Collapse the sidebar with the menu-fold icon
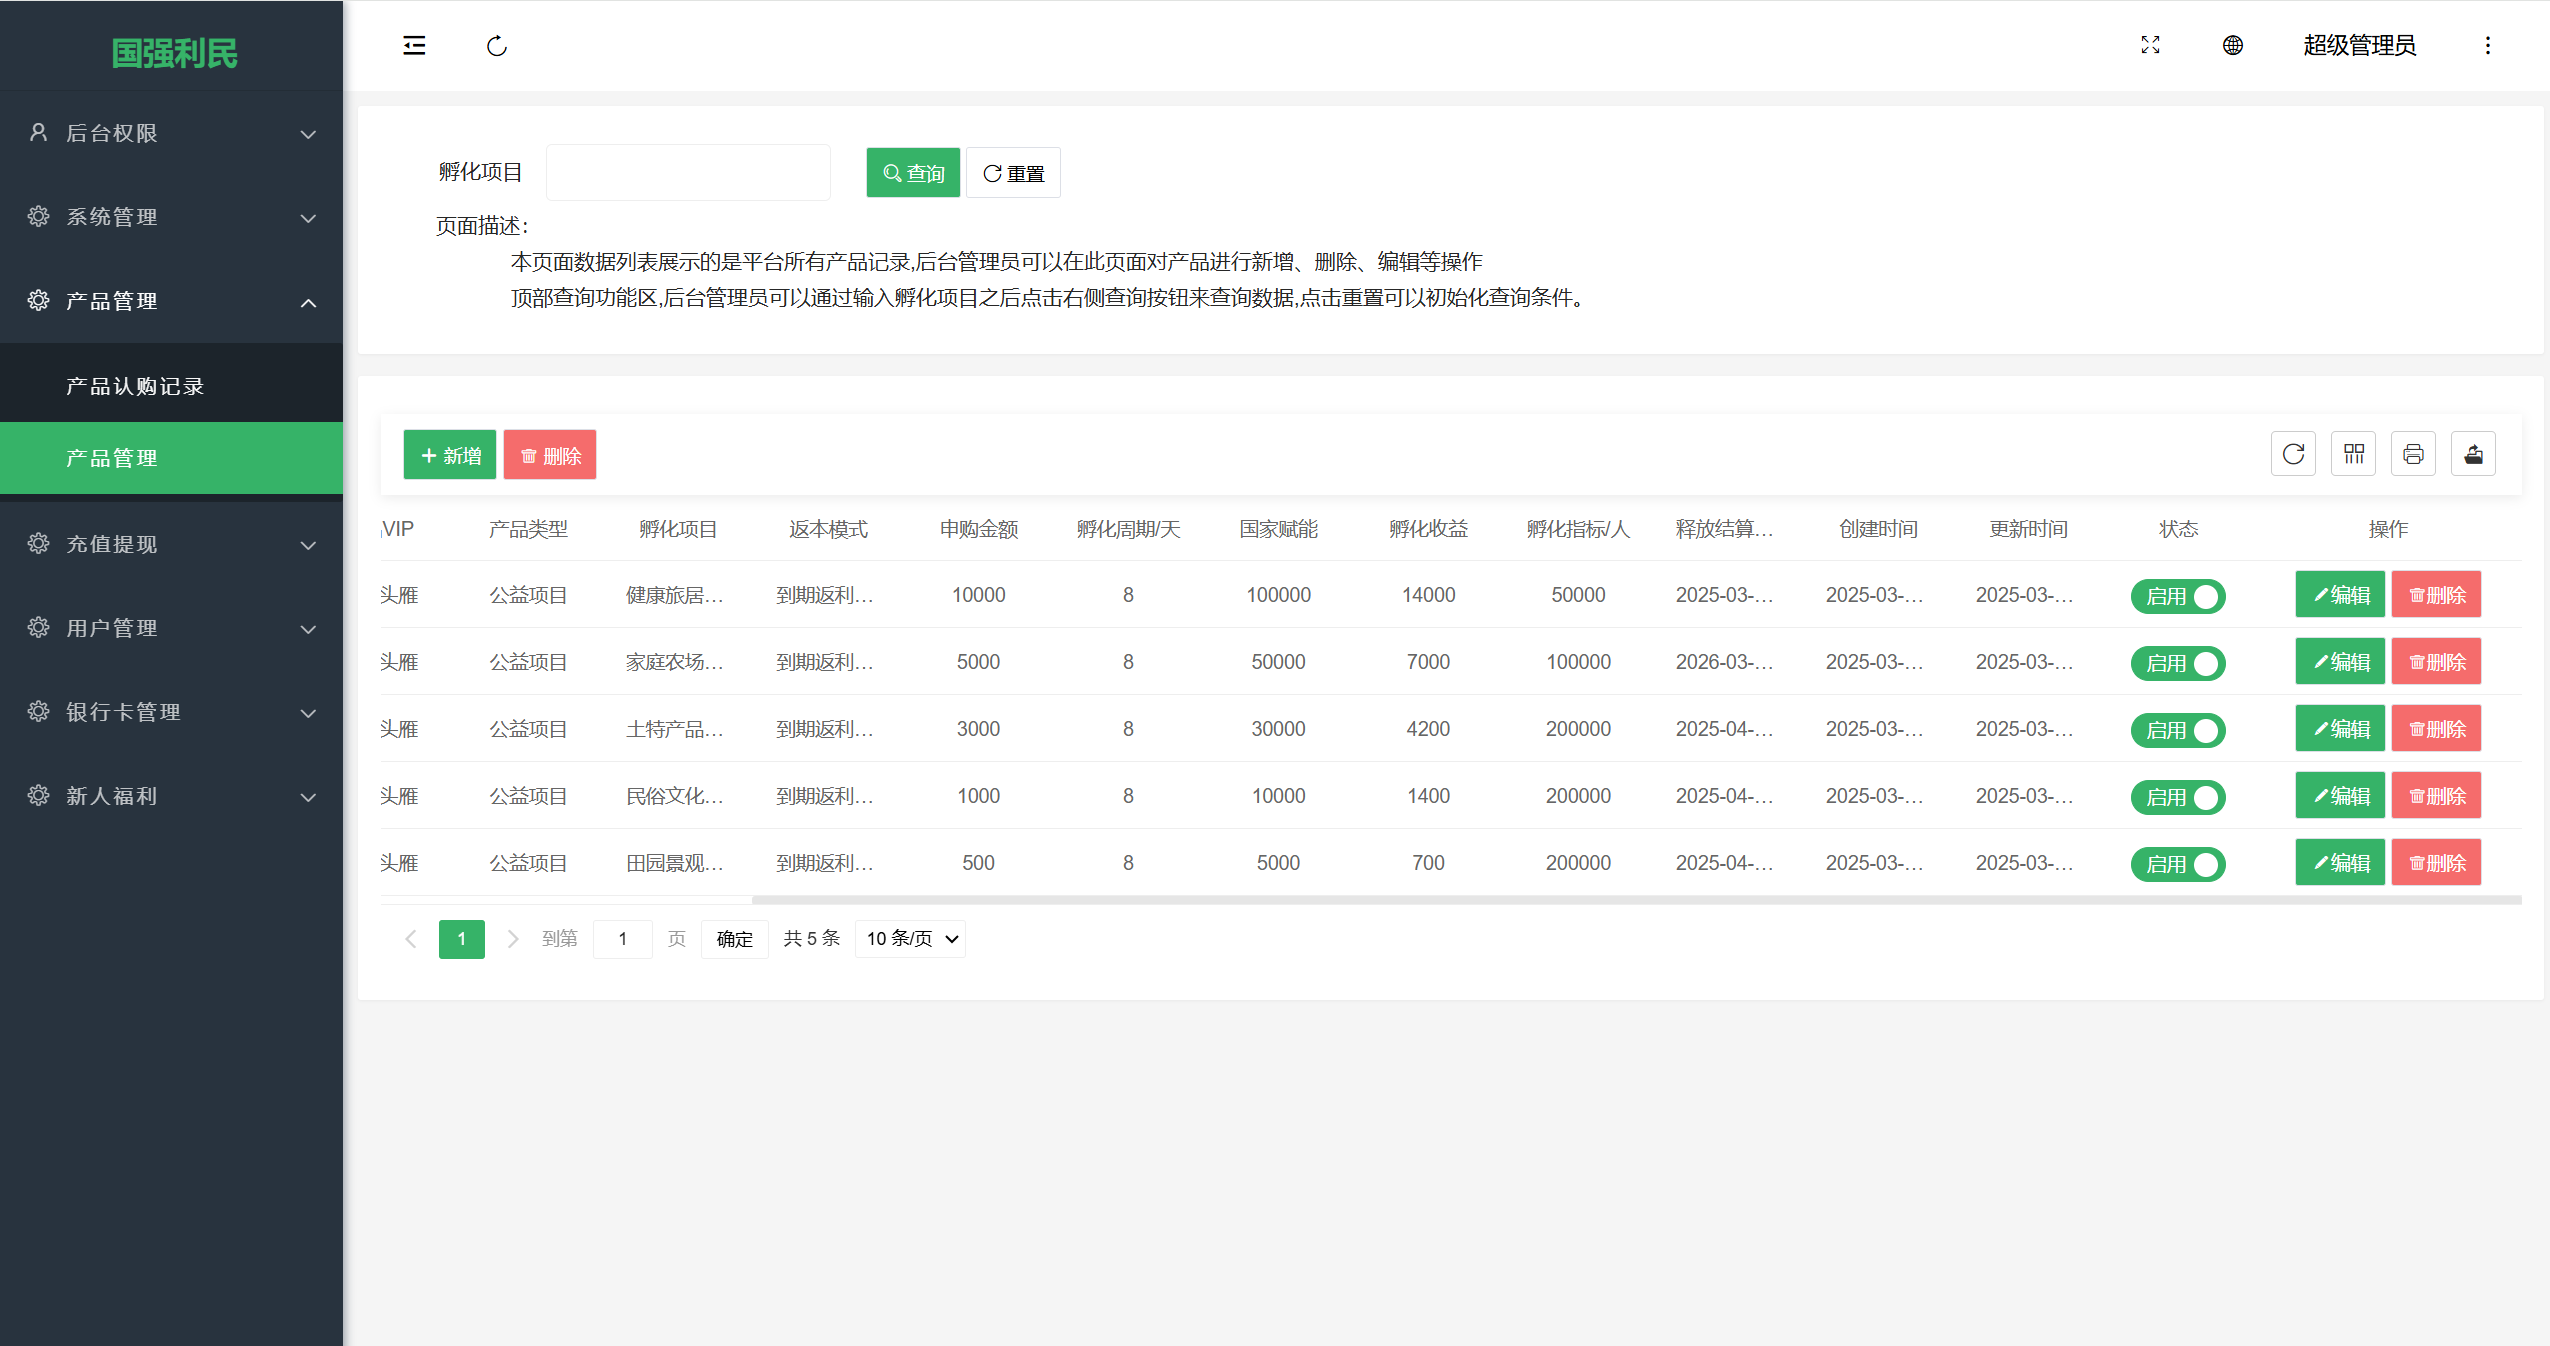 [x=414, y=46]
